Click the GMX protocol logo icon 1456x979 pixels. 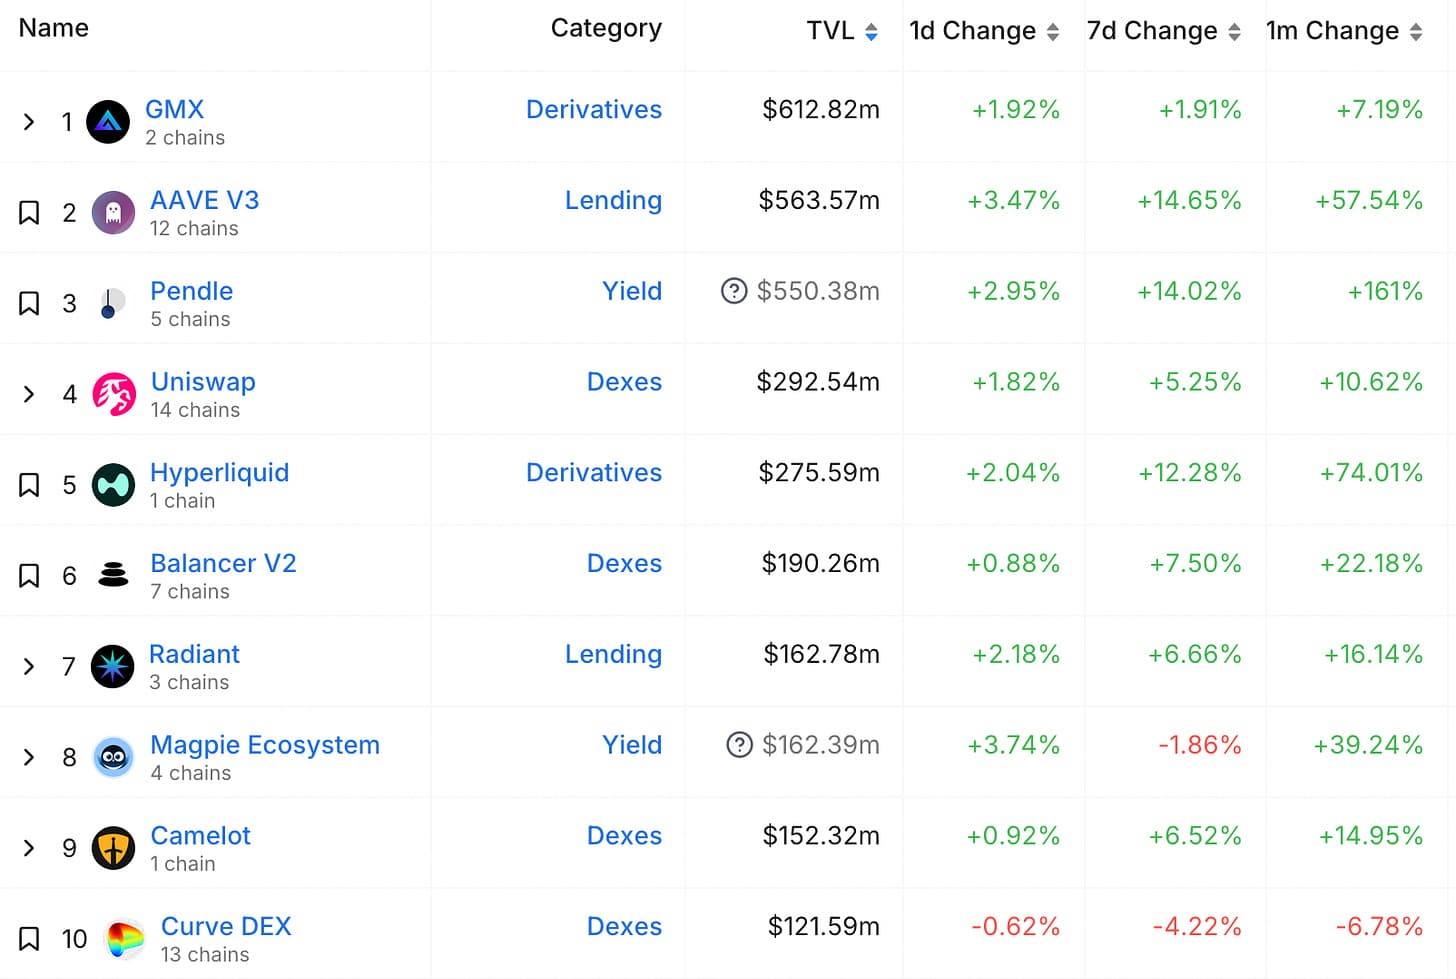108,122
